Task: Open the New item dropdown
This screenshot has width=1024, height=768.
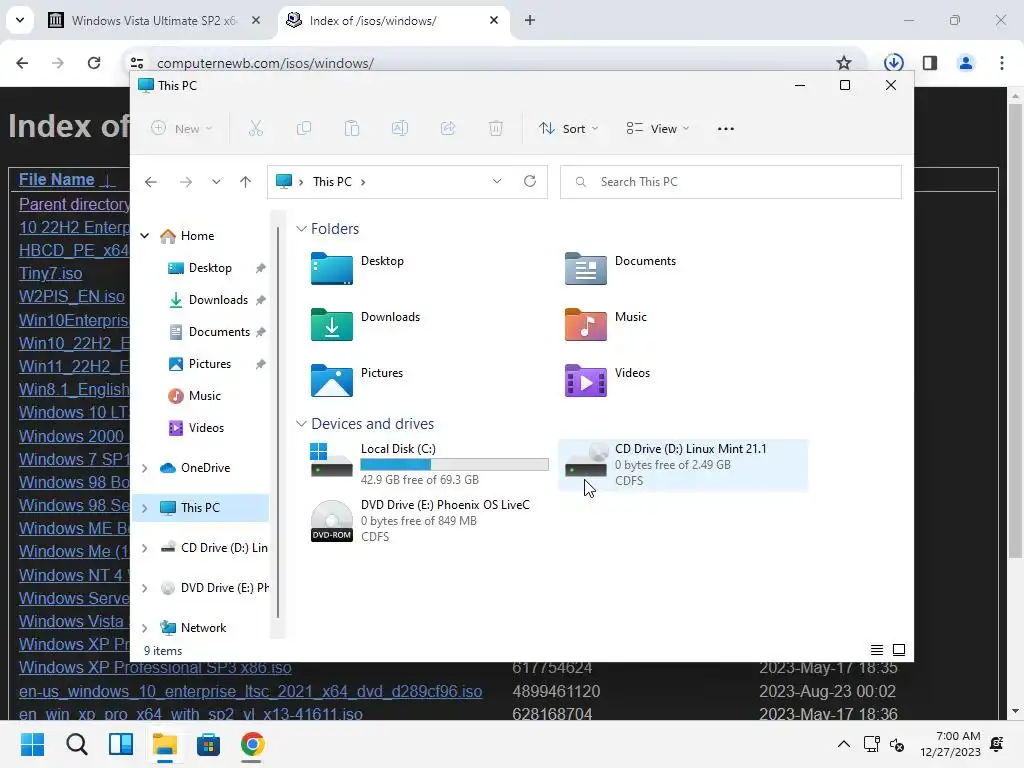Action: [182, 129]
